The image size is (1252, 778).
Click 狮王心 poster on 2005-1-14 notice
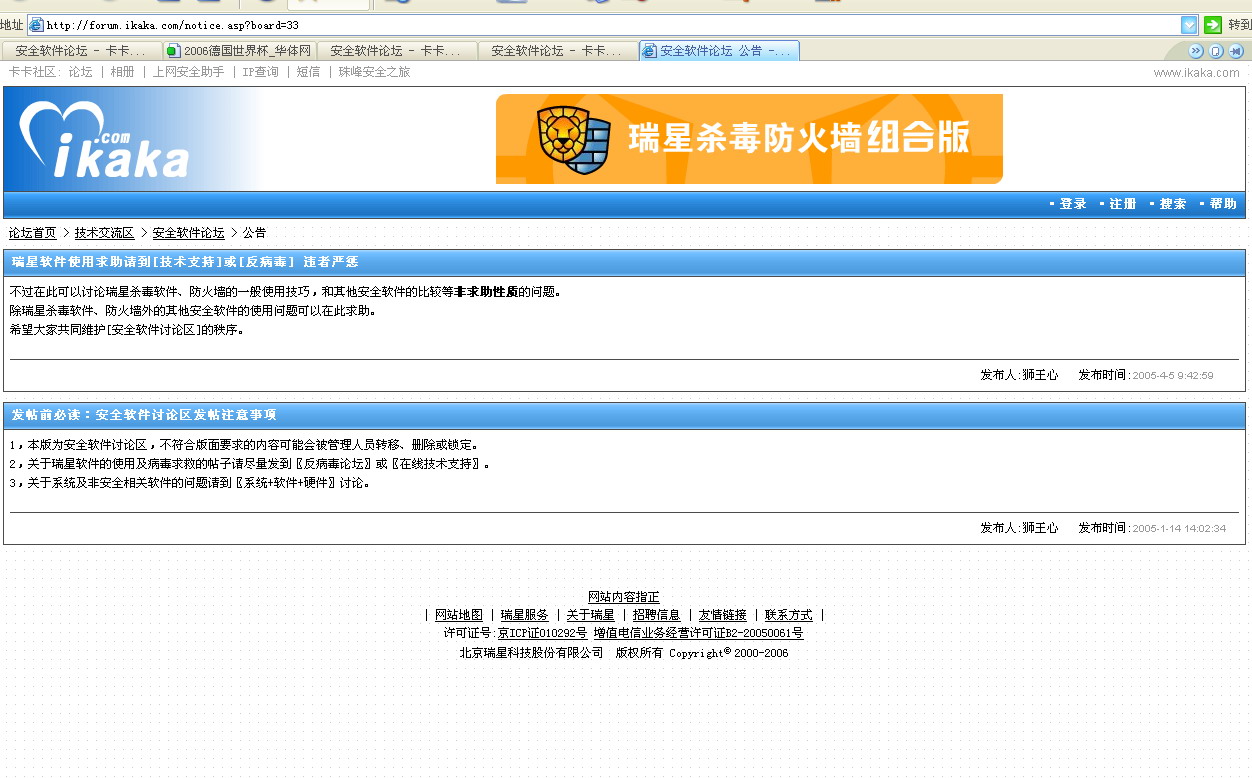point(1040,528)
